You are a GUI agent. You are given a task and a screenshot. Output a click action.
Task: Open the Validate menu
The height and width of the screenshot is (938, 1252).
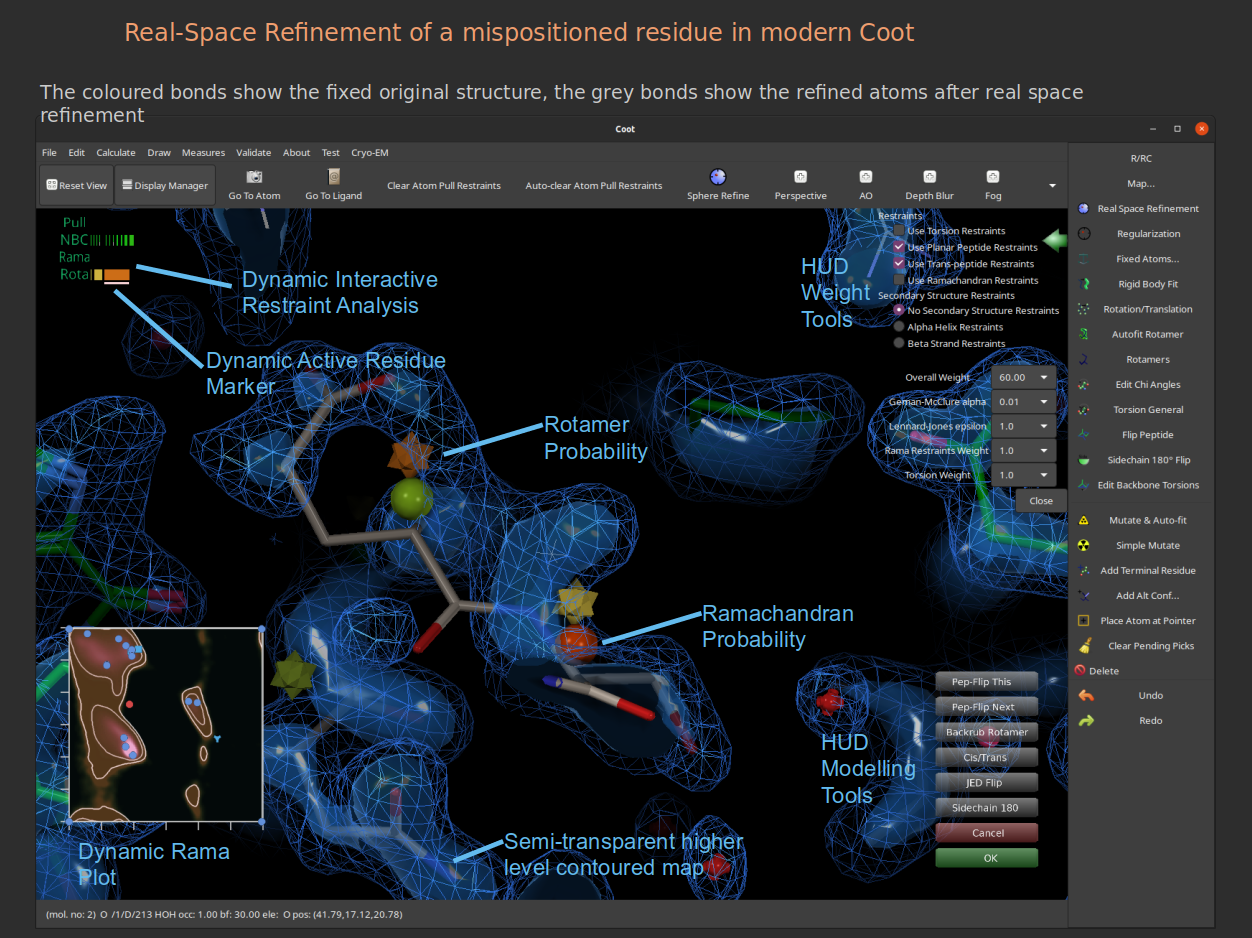click(x=253, y=153)
